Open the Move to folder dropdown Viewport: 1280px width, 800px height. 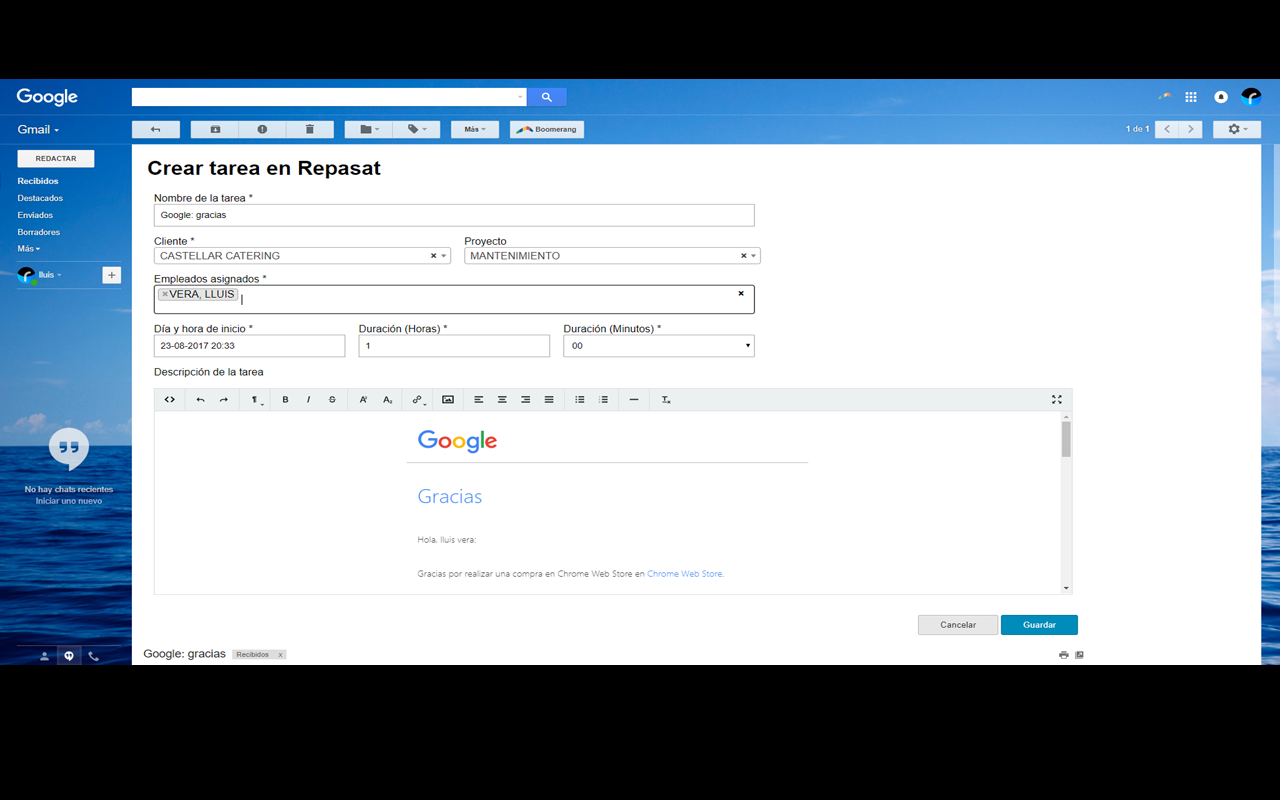tap(369, 129)
